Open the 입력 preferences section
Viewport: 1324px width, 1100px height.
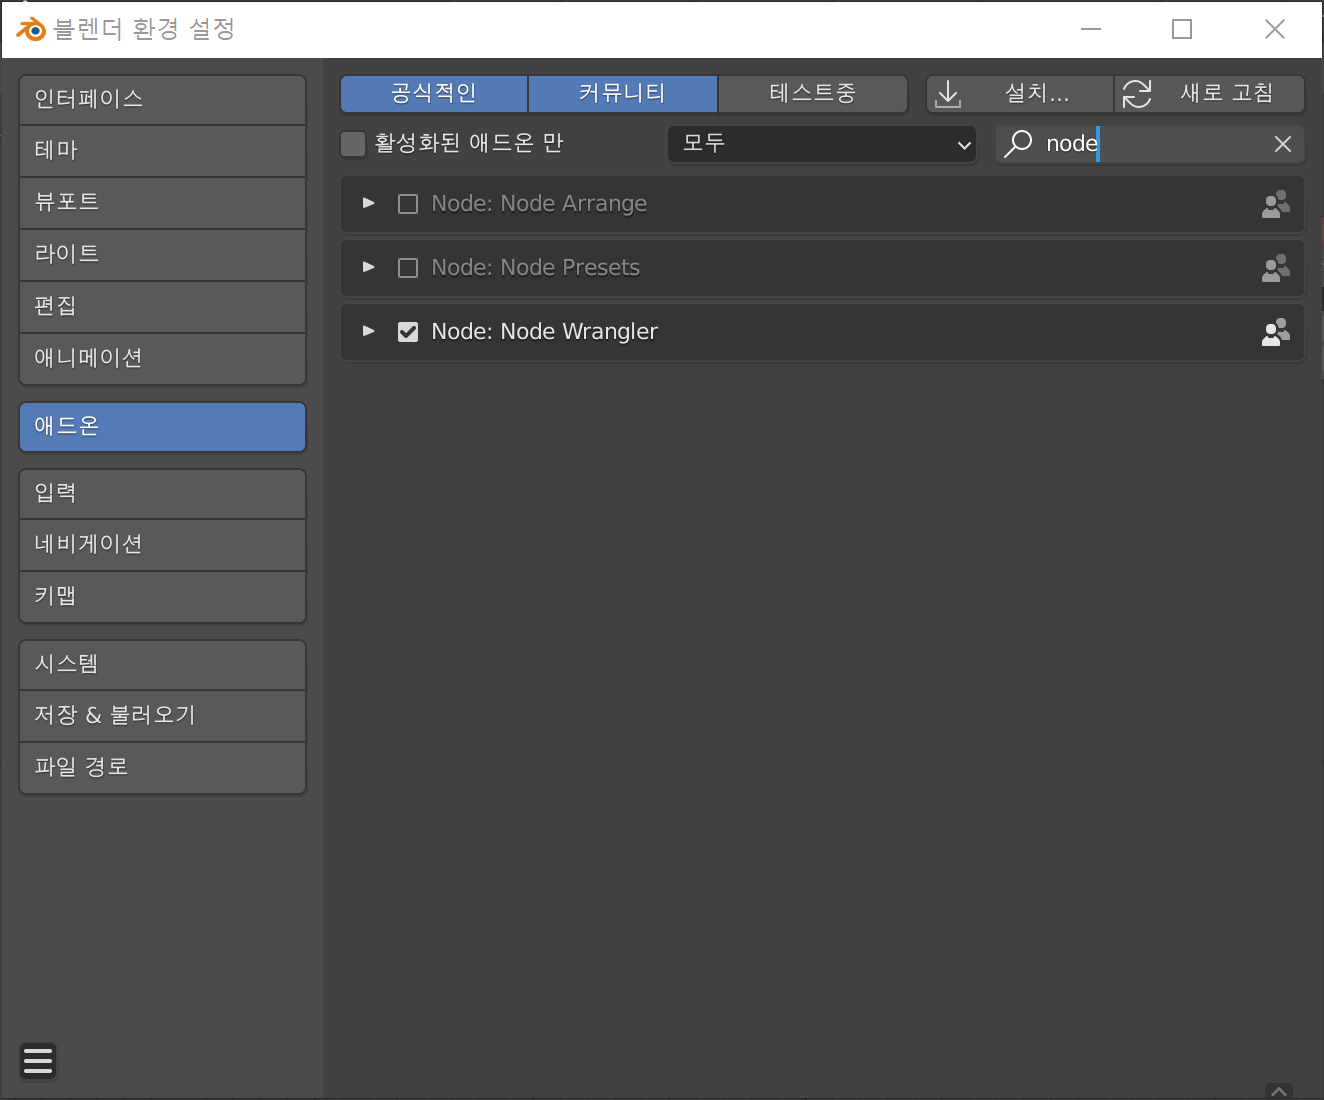(x=162, y=494)
